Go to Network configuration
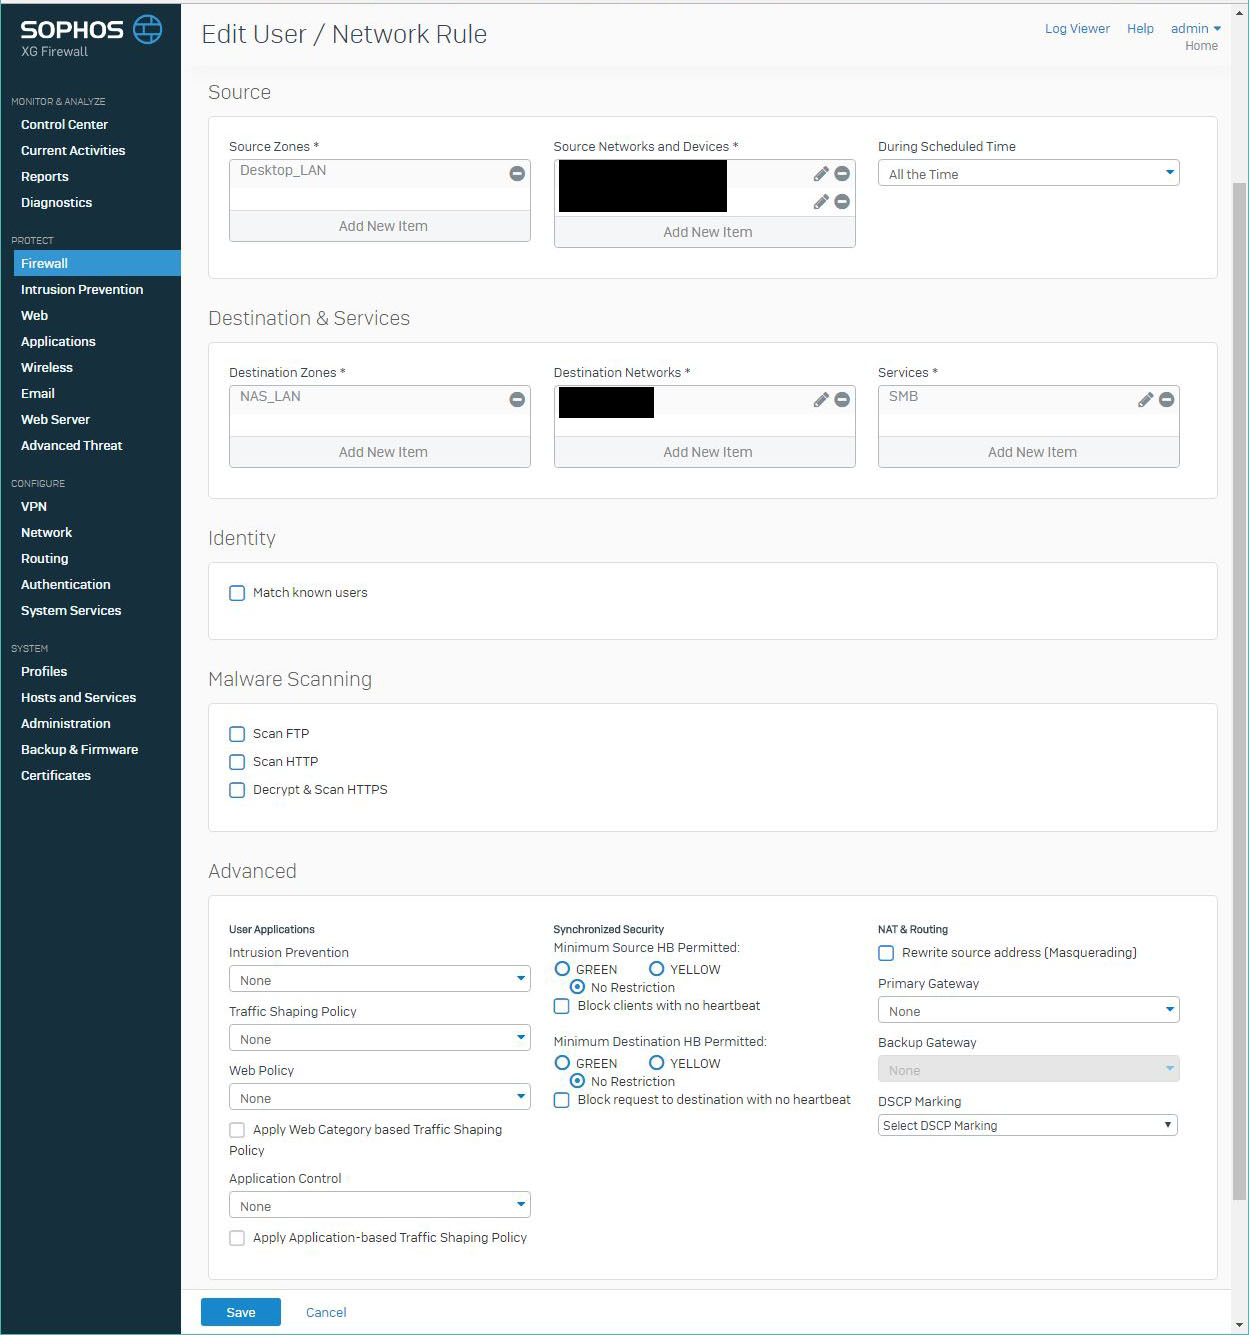 pos(46,533)
